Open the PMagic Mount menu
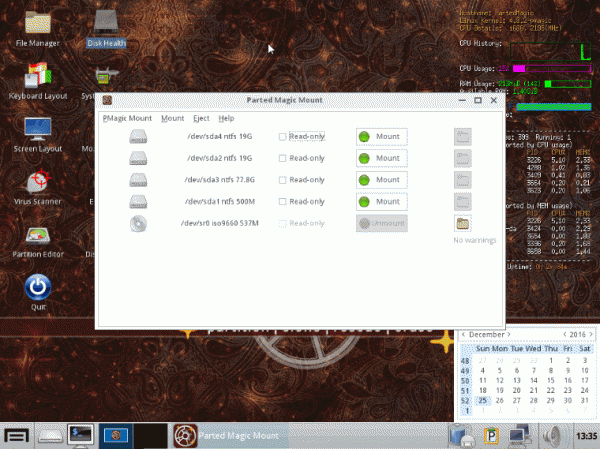This screenshot has height=449, width=600. [x=127, y=118]
